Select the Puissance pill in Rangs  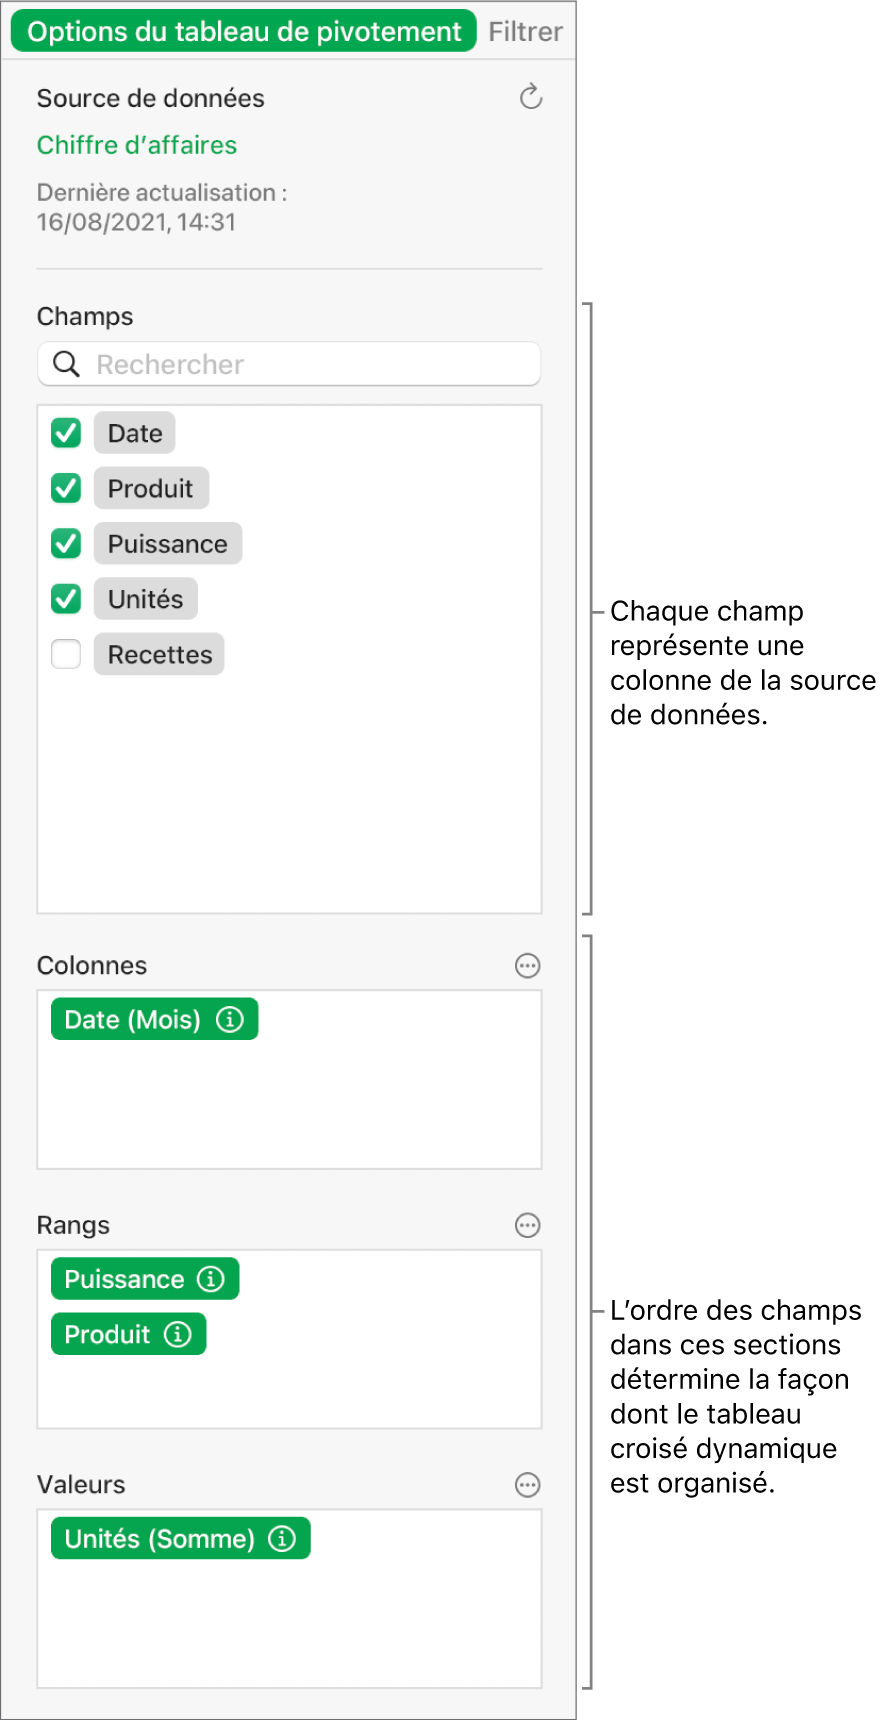[x=125, y=1279]
